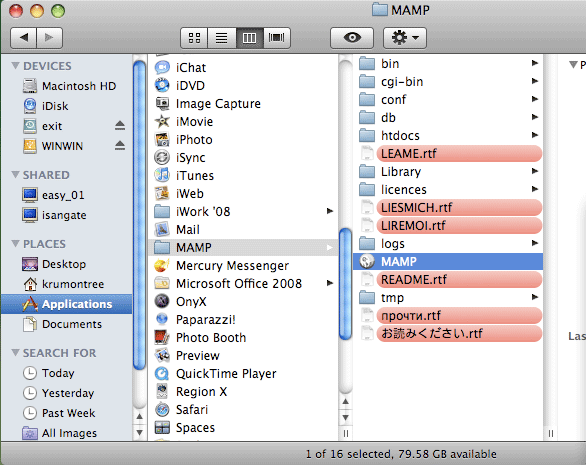Screen dimensions: 586x465
Task: Show files from Today search
Action: 67,373
